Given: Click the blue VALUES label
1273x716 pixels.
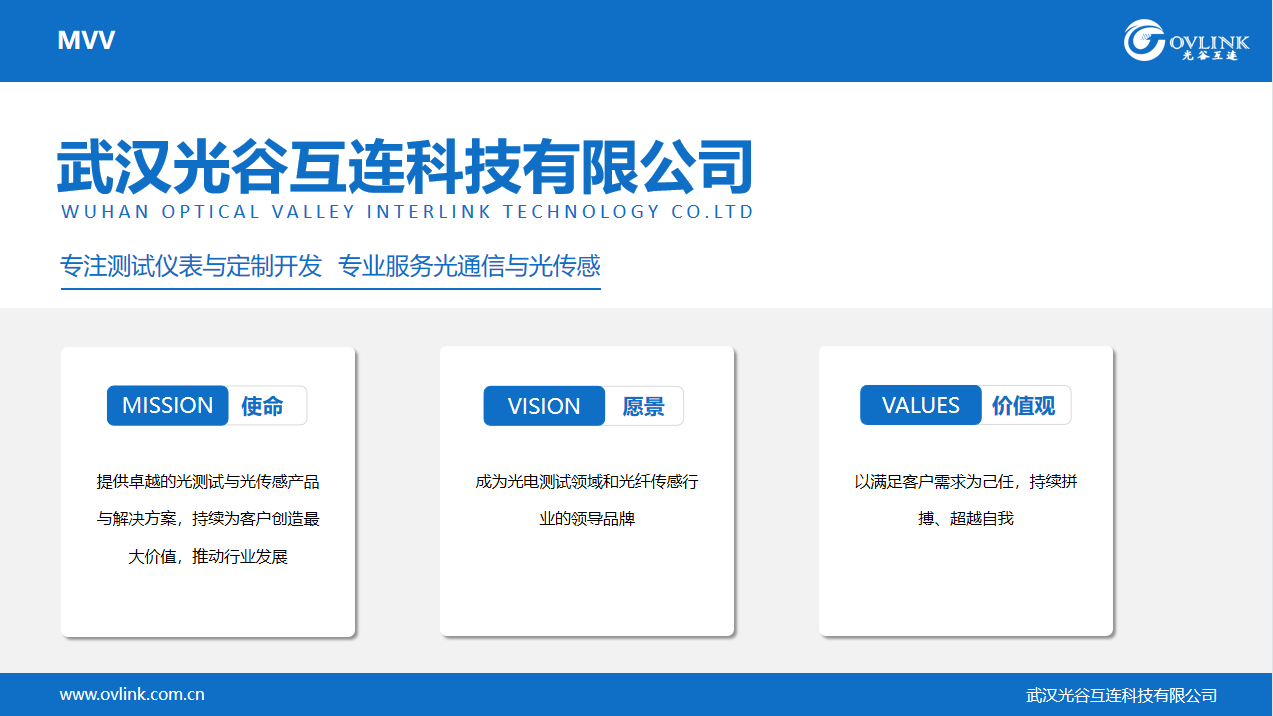Looking at the screenshot, I should [920, 406].
